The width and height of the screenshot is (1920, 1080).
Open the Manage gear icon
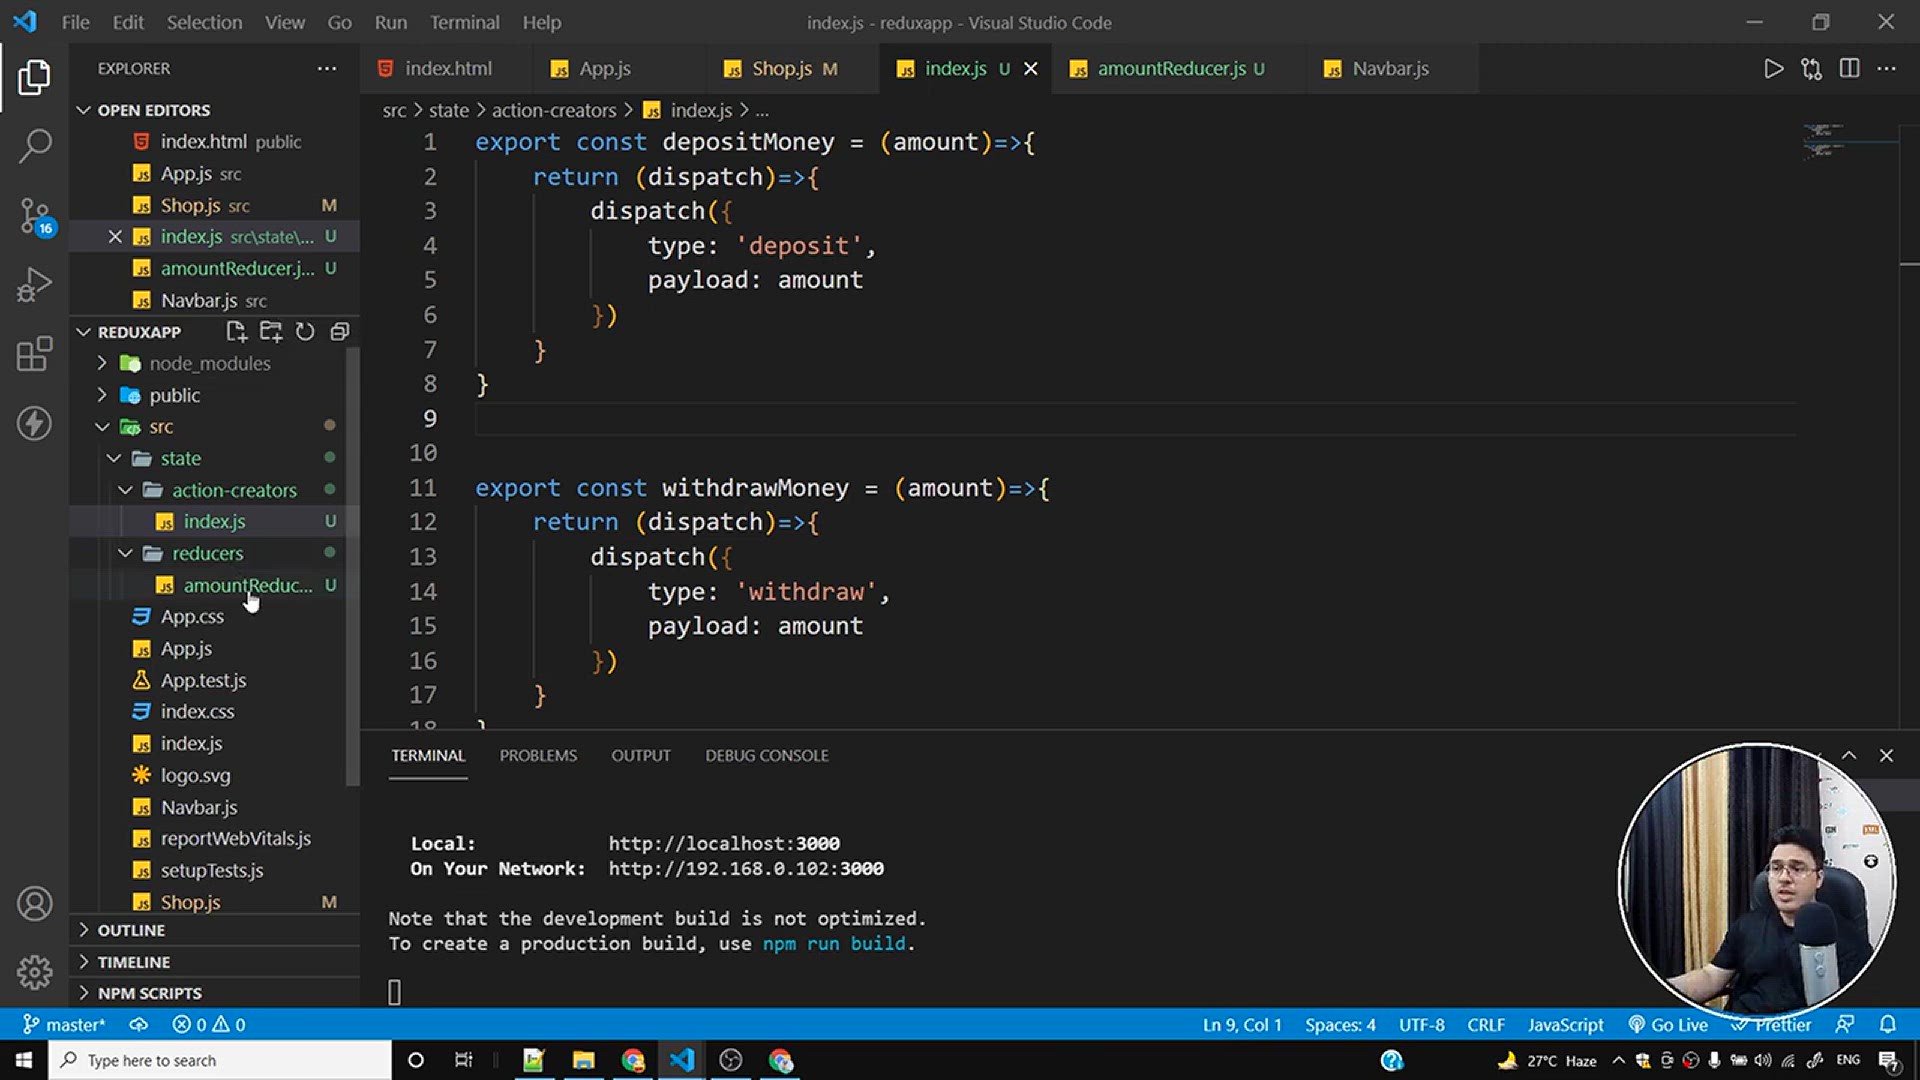tap(34, 972)
